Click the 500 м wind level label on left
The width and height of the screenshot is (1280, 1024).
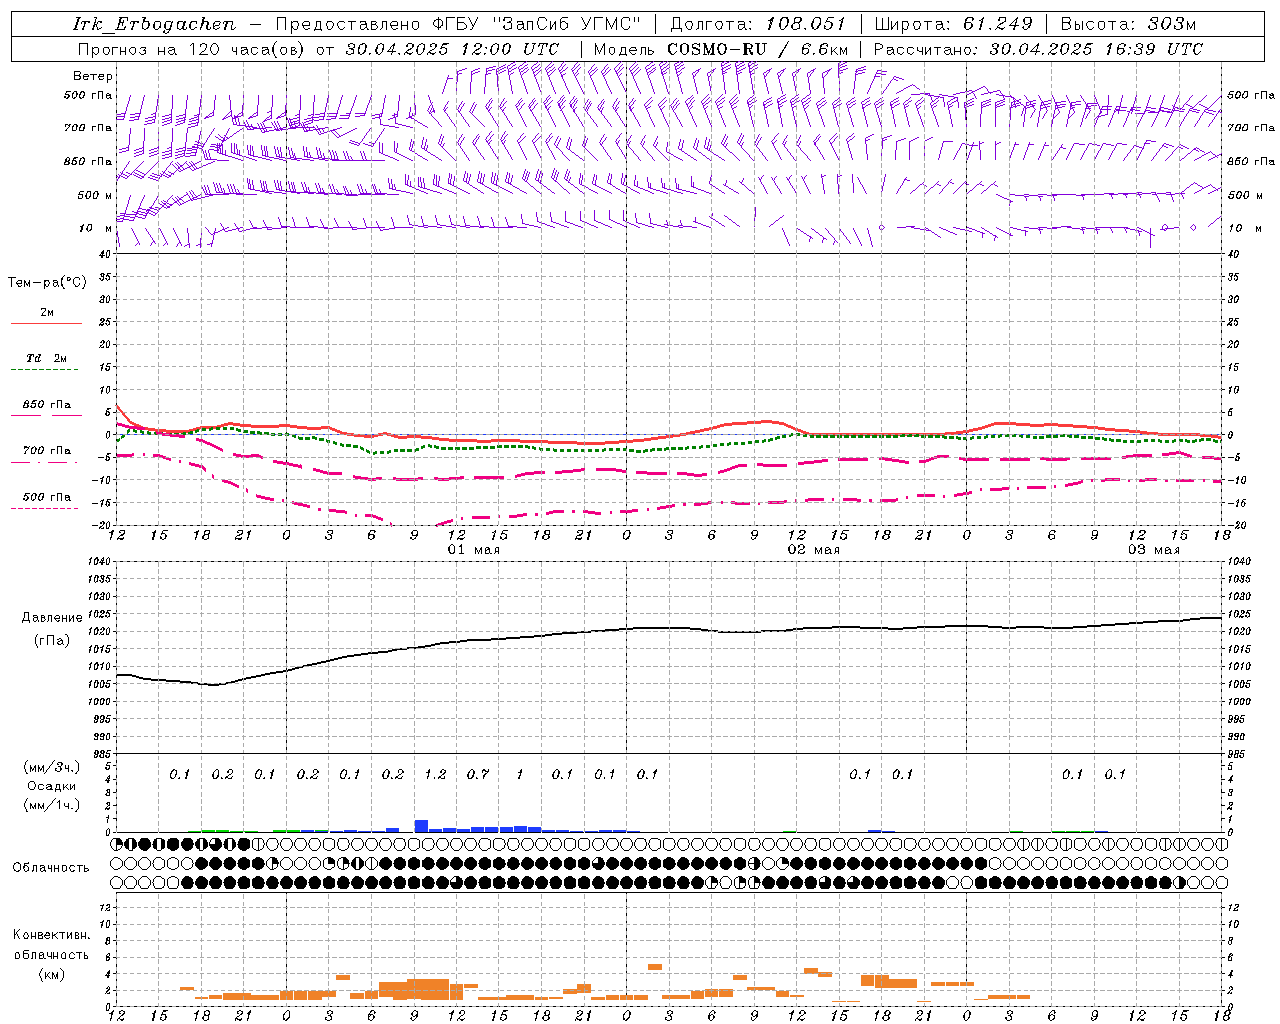tap(95, 195)
